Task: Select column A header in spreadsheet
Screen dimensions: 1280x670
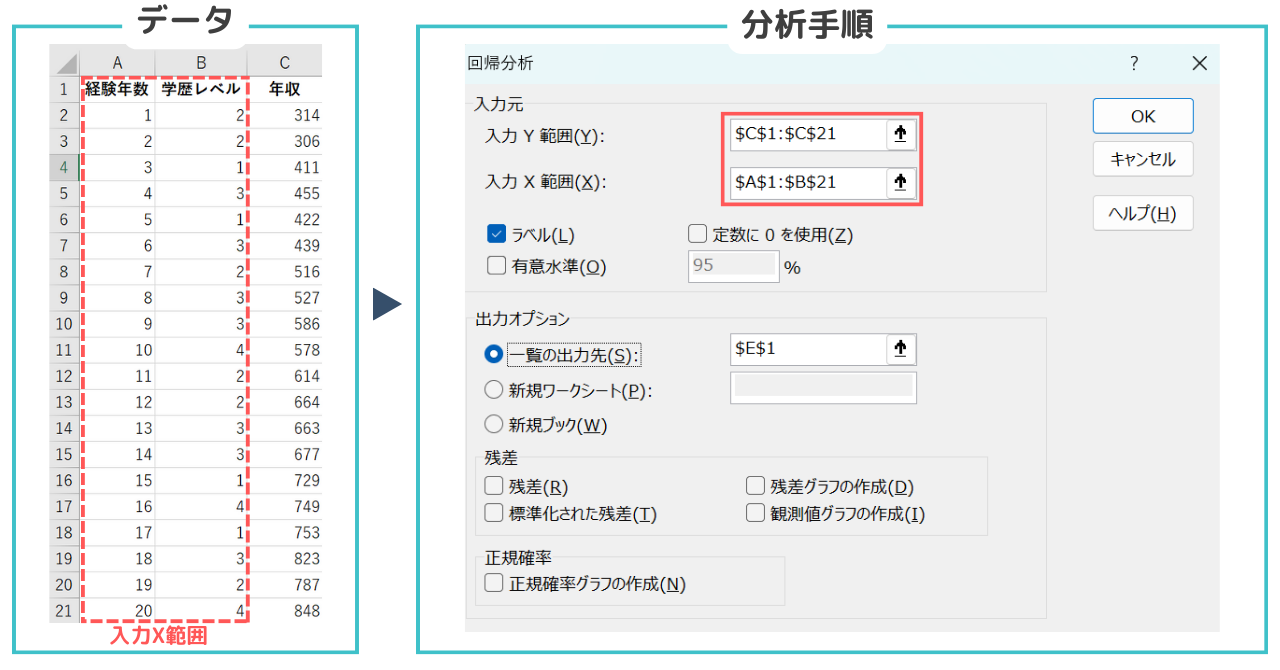Action: pos(118,63)
